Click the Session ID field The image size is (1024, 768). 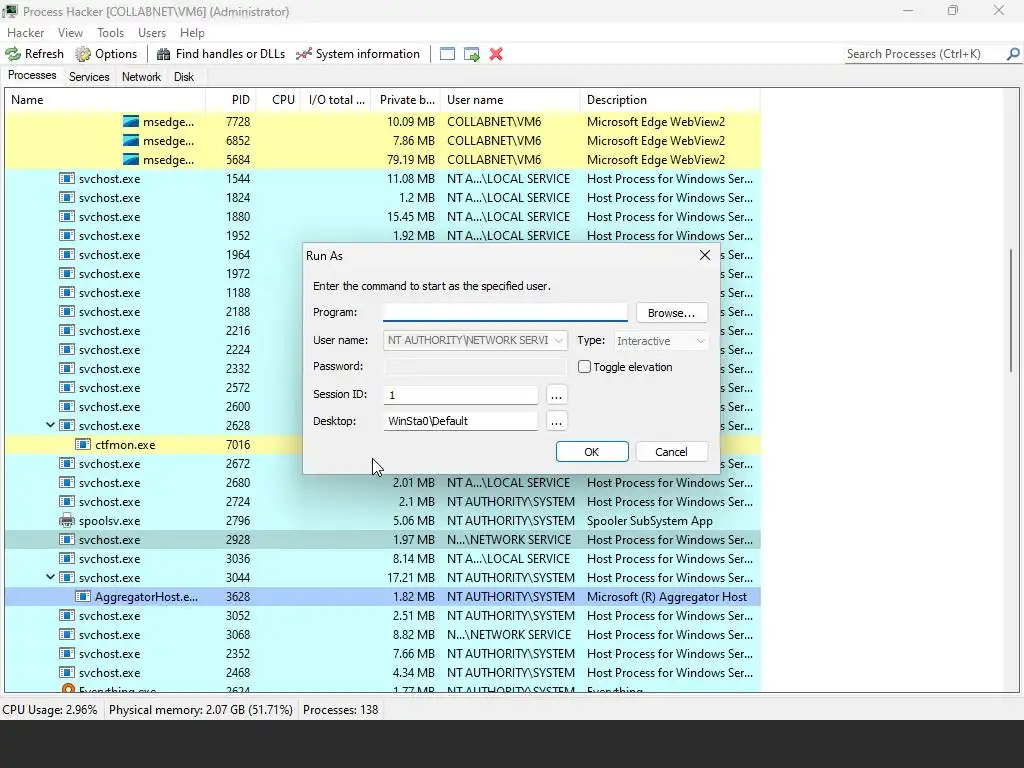coord(460,395)
